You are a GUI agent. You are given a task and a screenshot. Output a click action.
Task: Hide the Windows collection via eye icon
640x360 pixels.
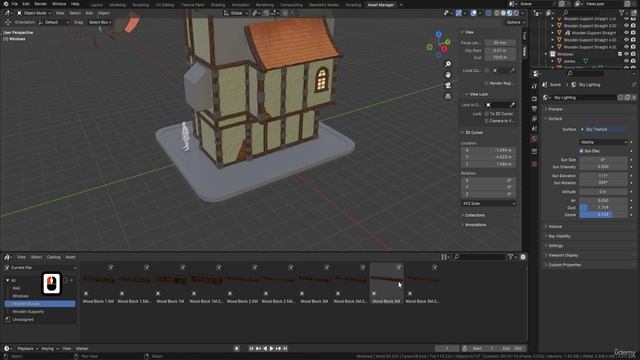[627, 54]
